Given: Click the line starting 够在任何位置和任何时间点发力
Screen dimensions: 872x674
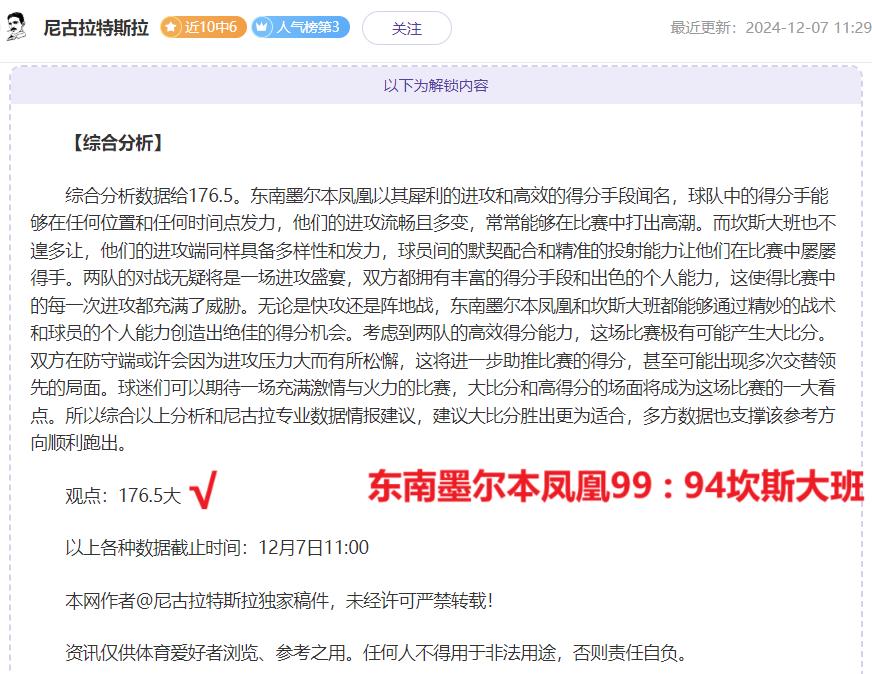Looking at the screenshot, I should click(x=433, y=223).
